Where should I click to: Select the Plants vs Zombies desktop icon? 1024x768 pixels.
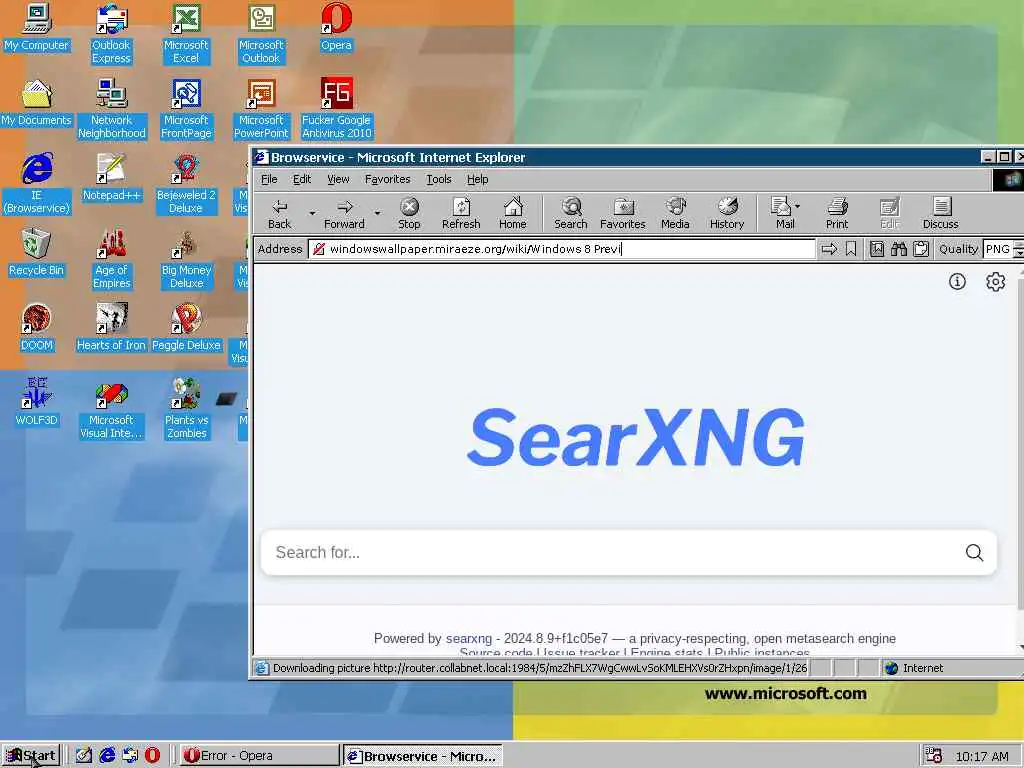click(186, 408)
